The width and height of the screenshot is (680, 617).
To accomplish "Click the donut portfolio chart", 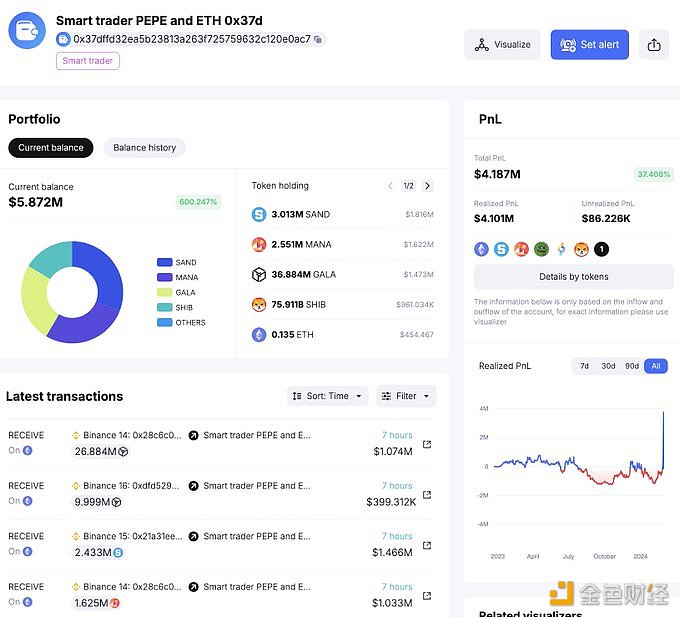I will (x=72, y=292).
